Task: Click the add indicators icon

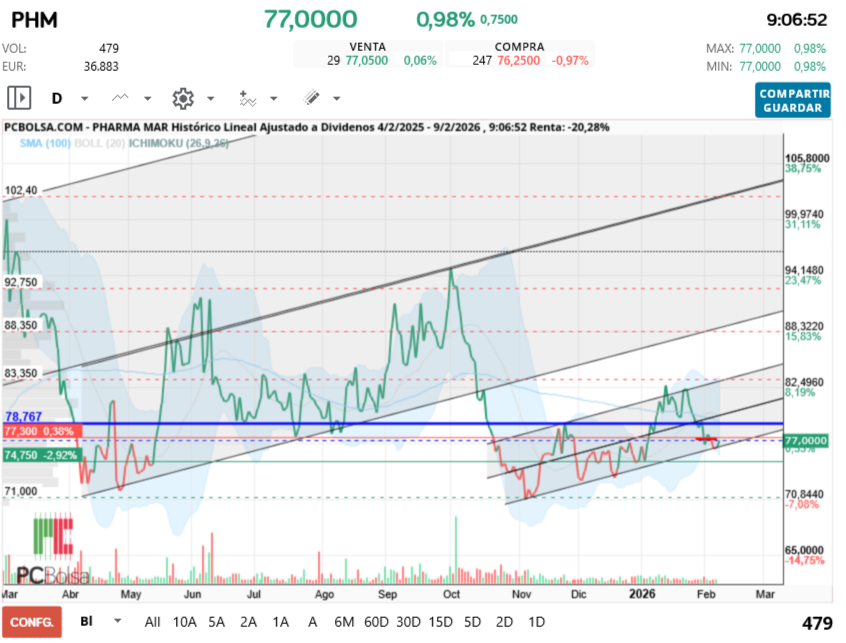Action: click(247, 98)
